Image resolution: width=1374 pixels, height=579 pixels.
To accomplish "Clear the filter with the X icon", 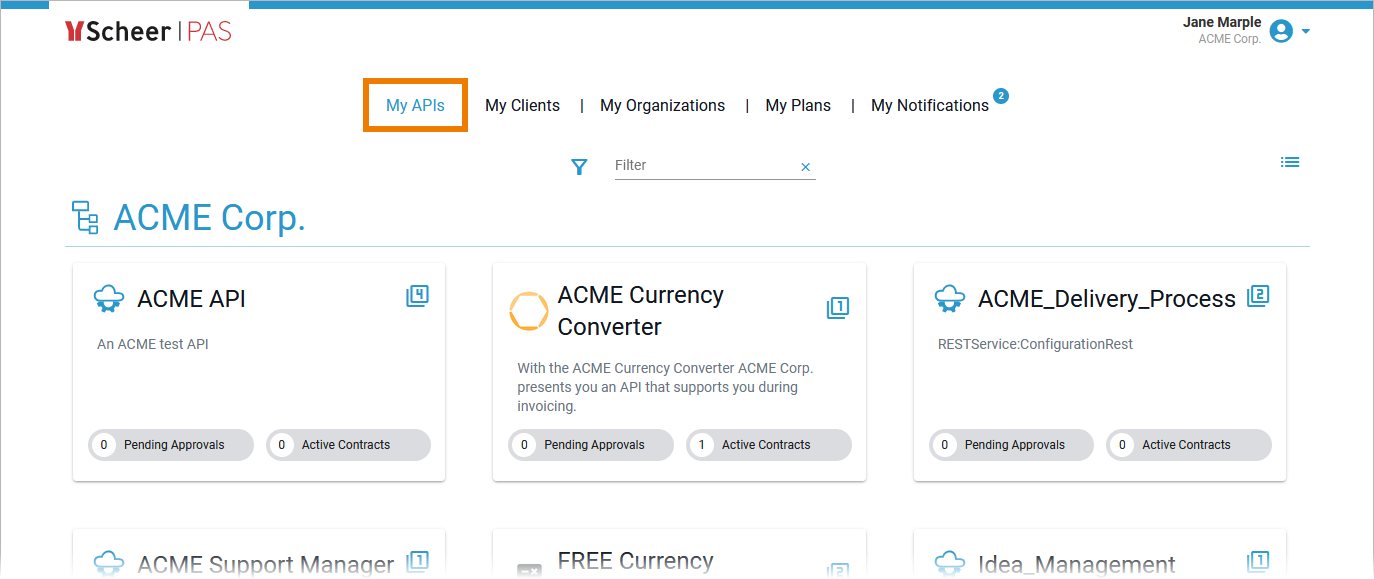I will click(805, 167).
